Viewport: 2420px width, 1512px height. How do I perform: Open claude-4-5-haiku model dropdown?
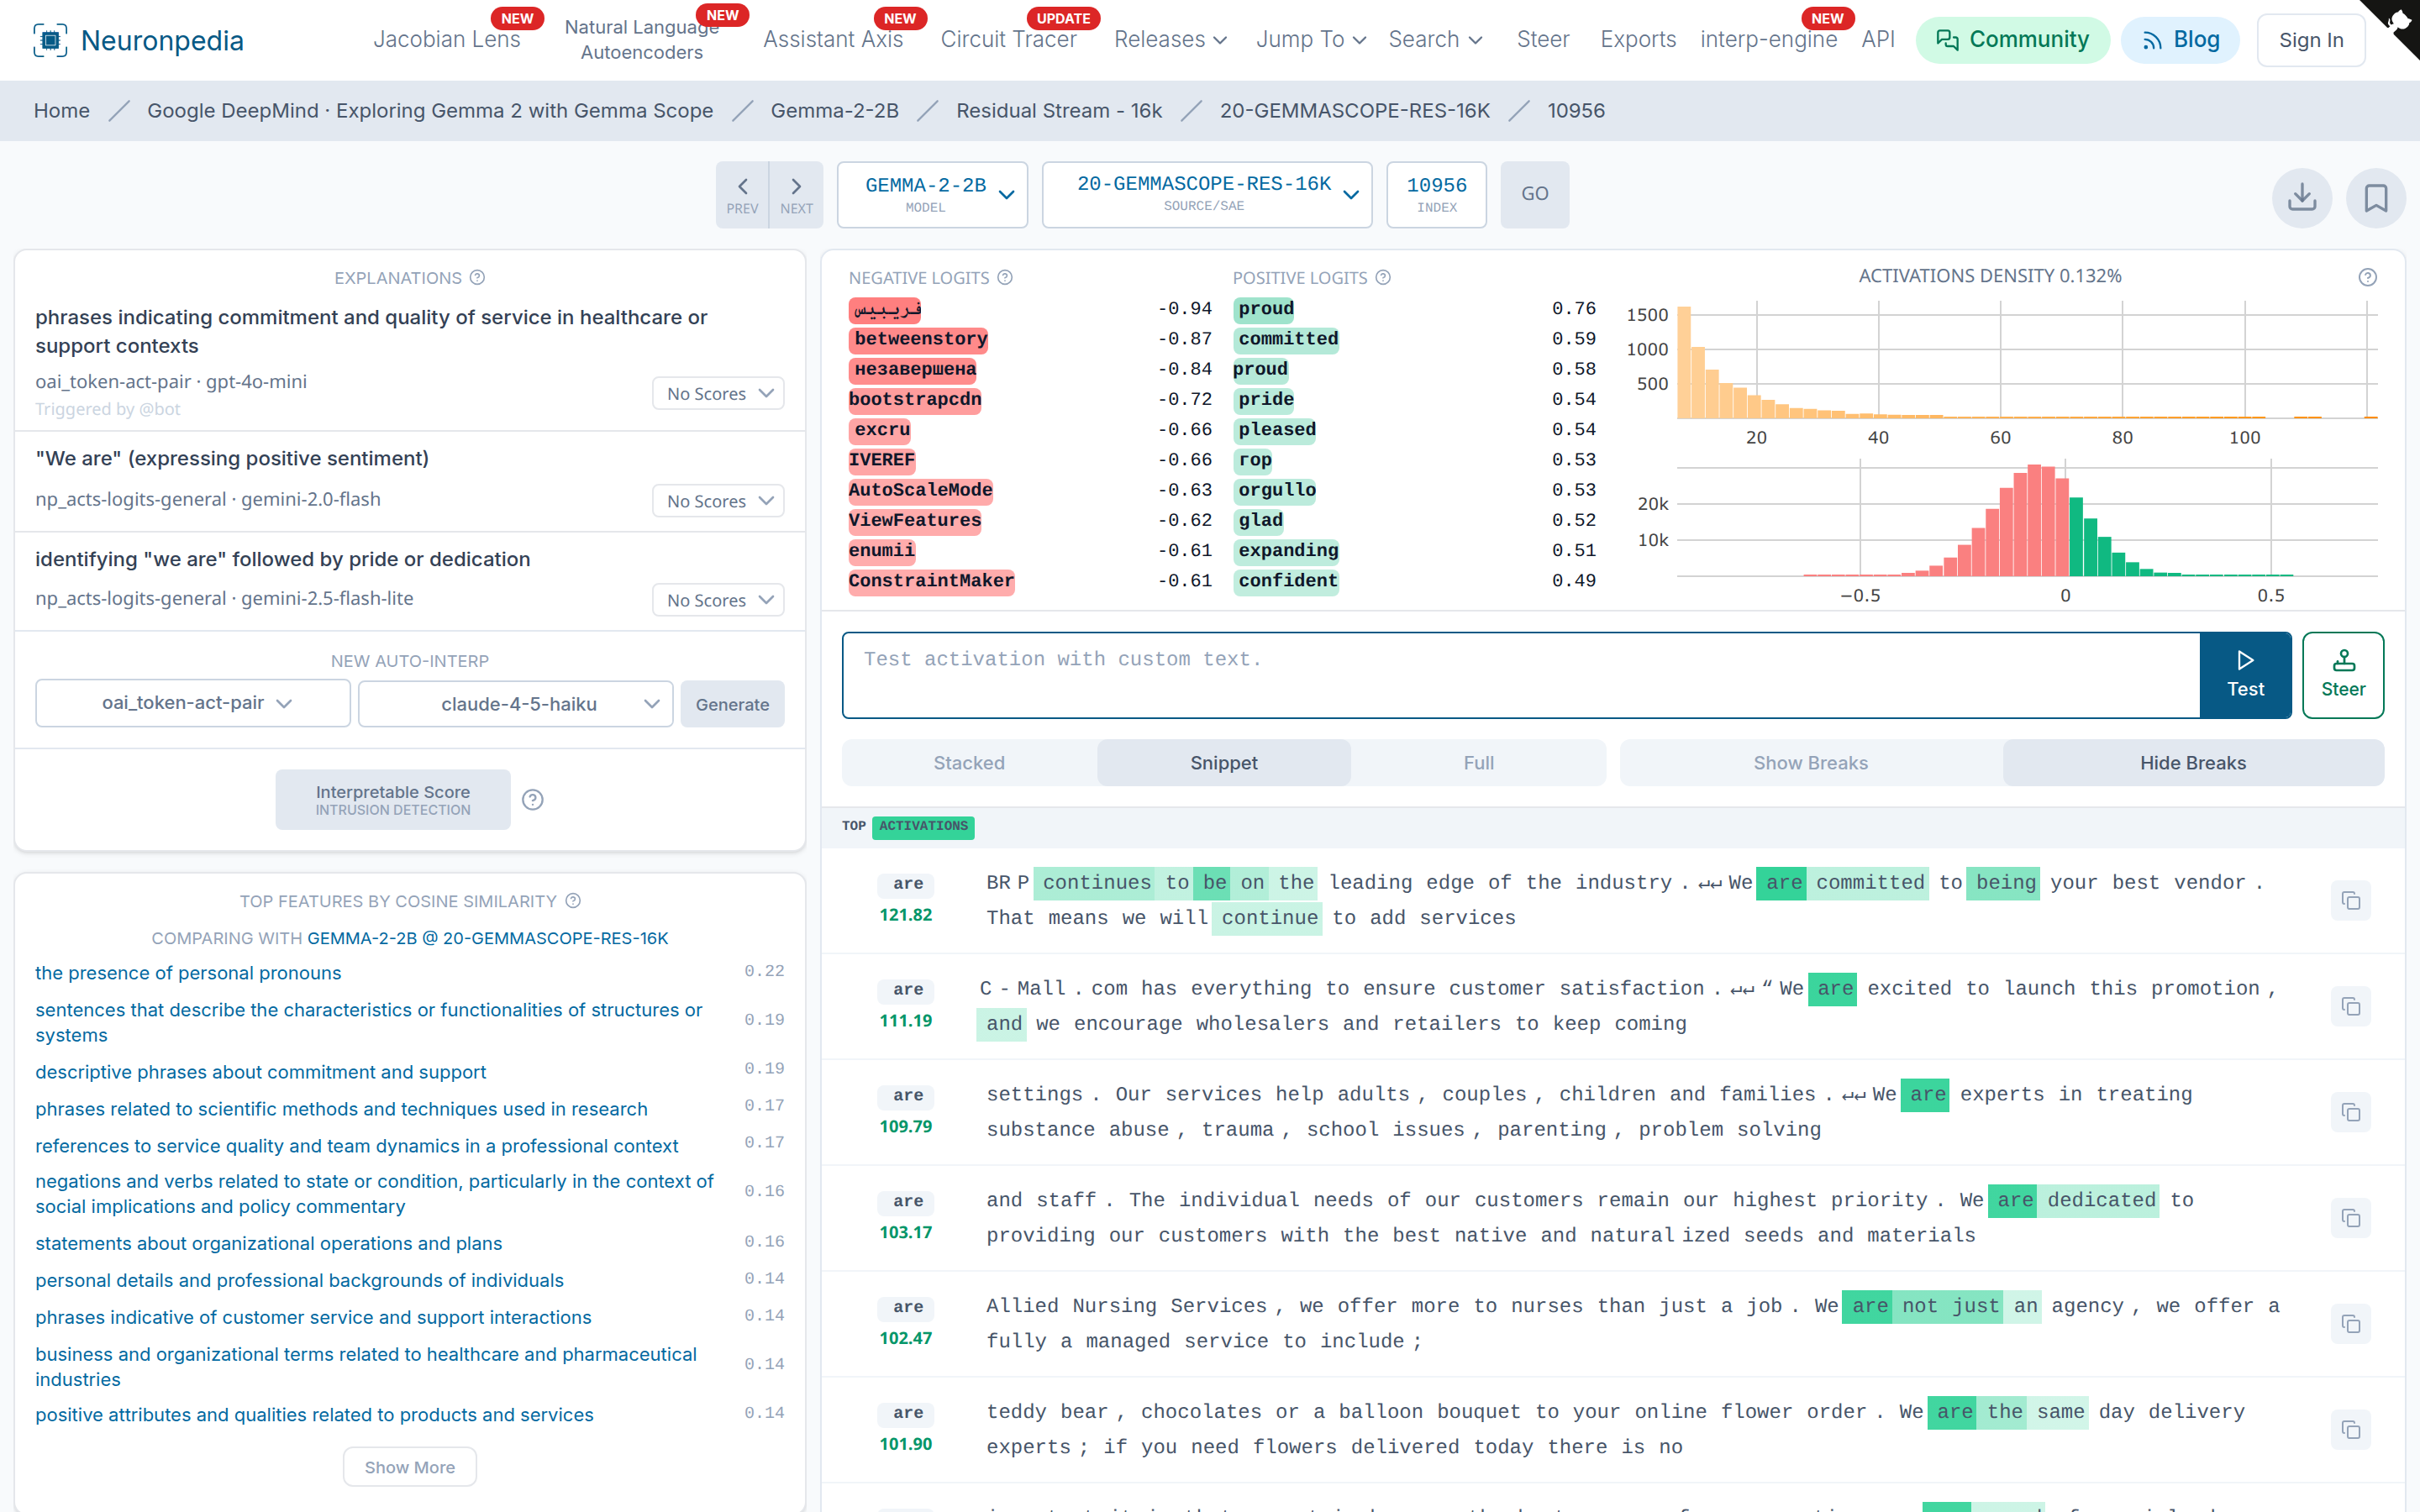click(516, 703)
